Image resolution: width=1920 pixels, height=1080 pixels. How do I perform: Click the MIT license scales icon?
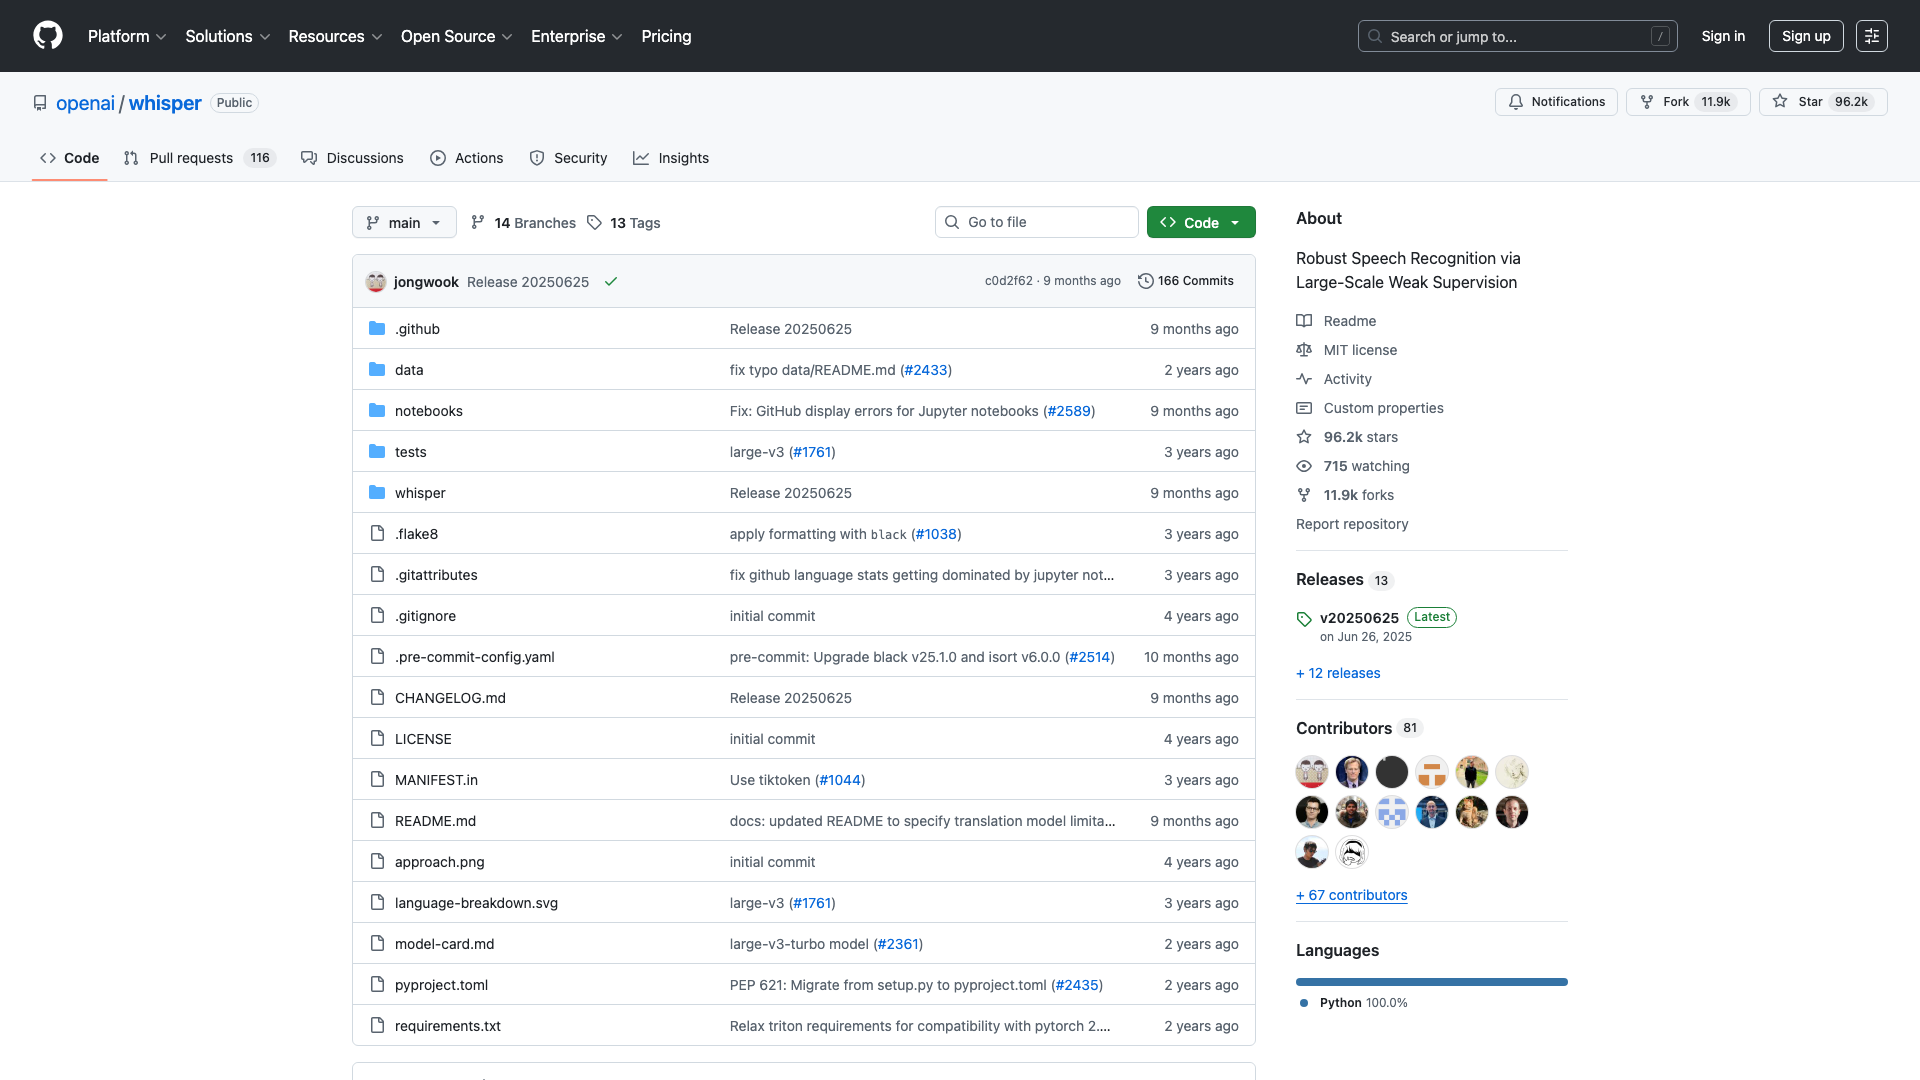1304,350
